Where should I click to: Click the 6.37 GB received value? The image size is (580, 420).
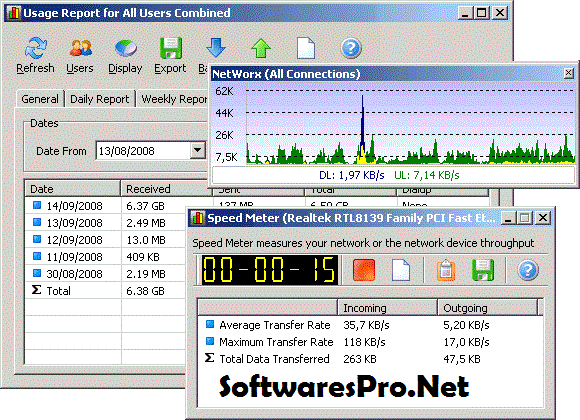coord(145,206)
